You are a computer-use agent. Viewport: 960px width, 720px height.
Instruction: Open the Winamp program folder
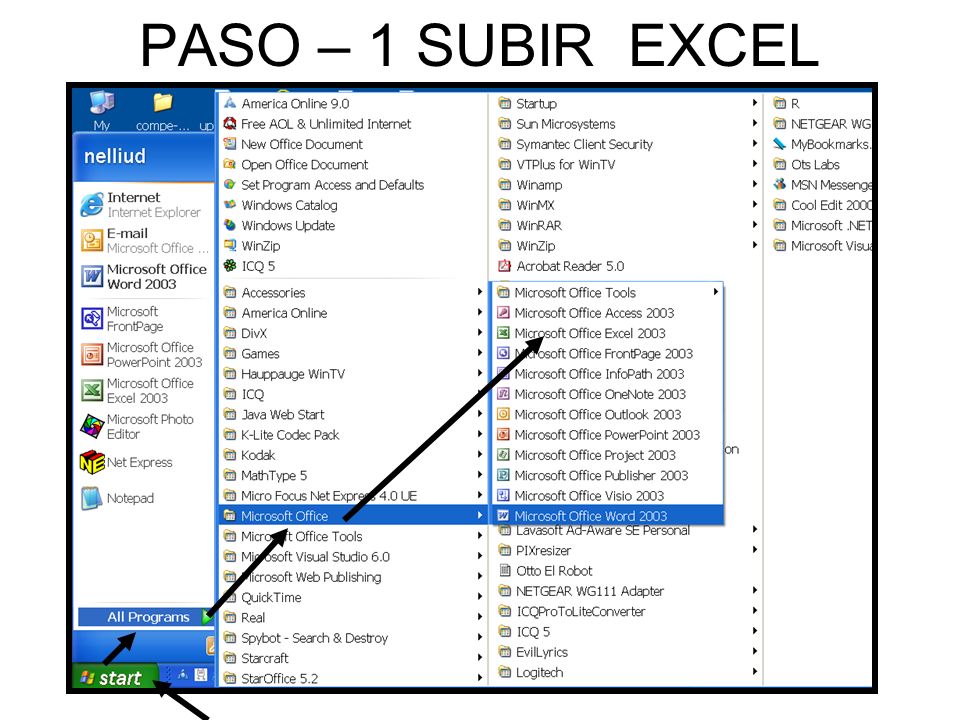click(626, 184)
